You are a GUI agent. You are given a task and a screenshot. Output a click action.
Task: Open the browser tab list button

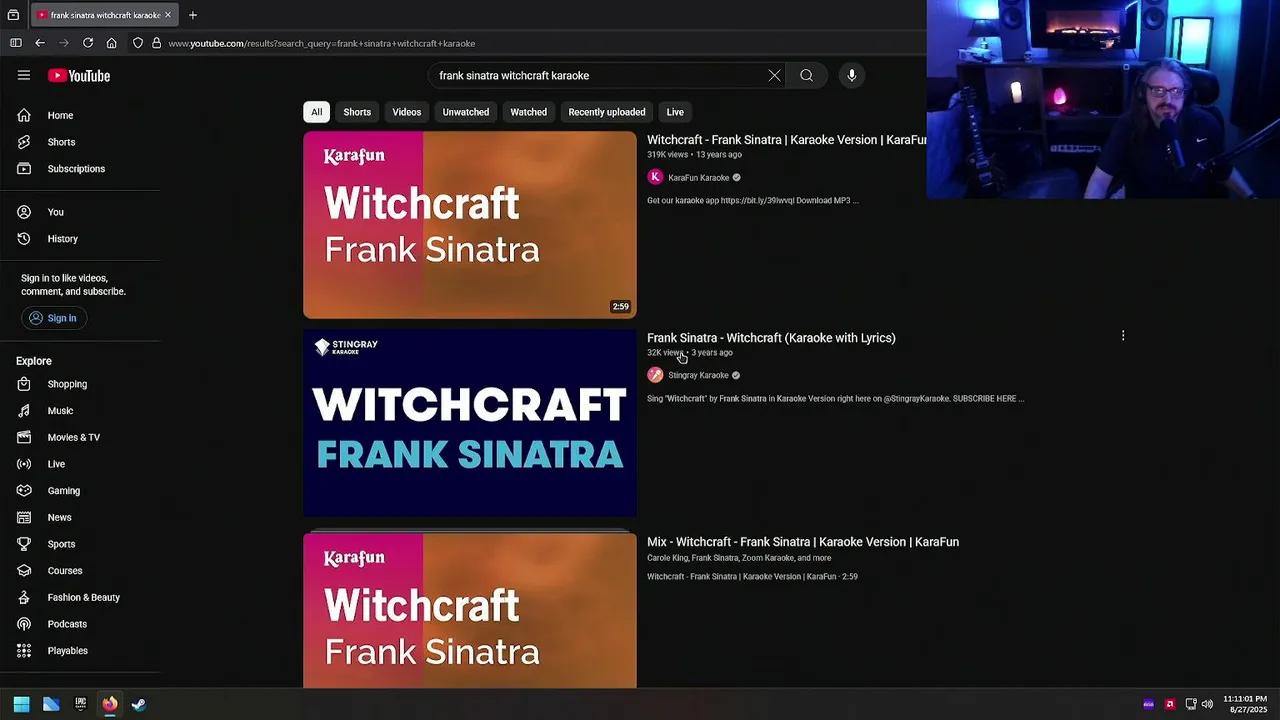point(13,15)
